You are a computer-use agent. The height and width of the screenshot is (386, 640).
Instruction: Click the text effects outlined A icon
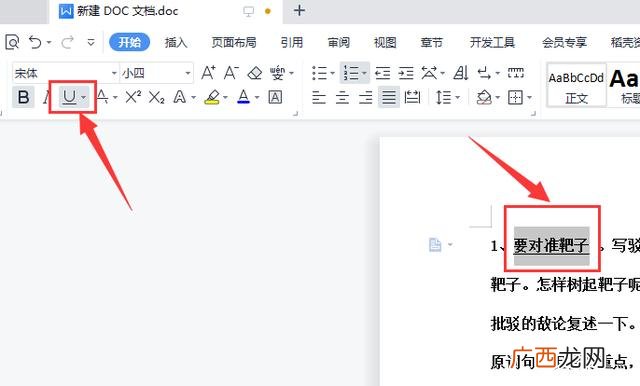point(180,97)
